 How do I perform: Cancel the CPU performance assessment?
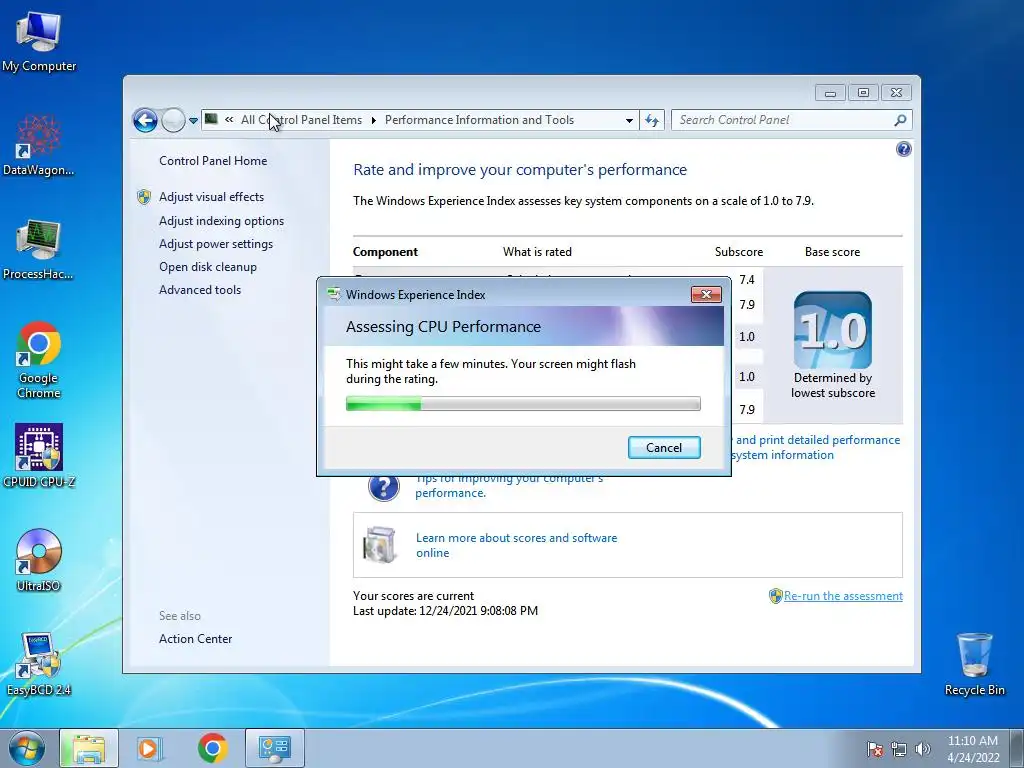[x=664, y=447]
